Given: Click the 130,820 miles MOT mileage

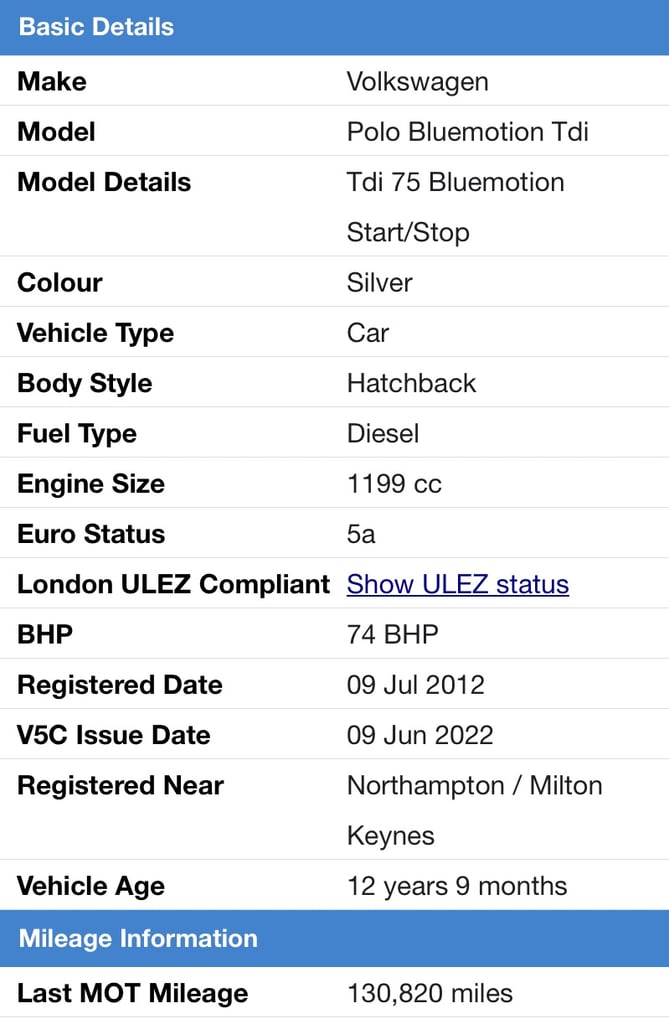Looking at the screenshot, I should (x=430, y=993).
